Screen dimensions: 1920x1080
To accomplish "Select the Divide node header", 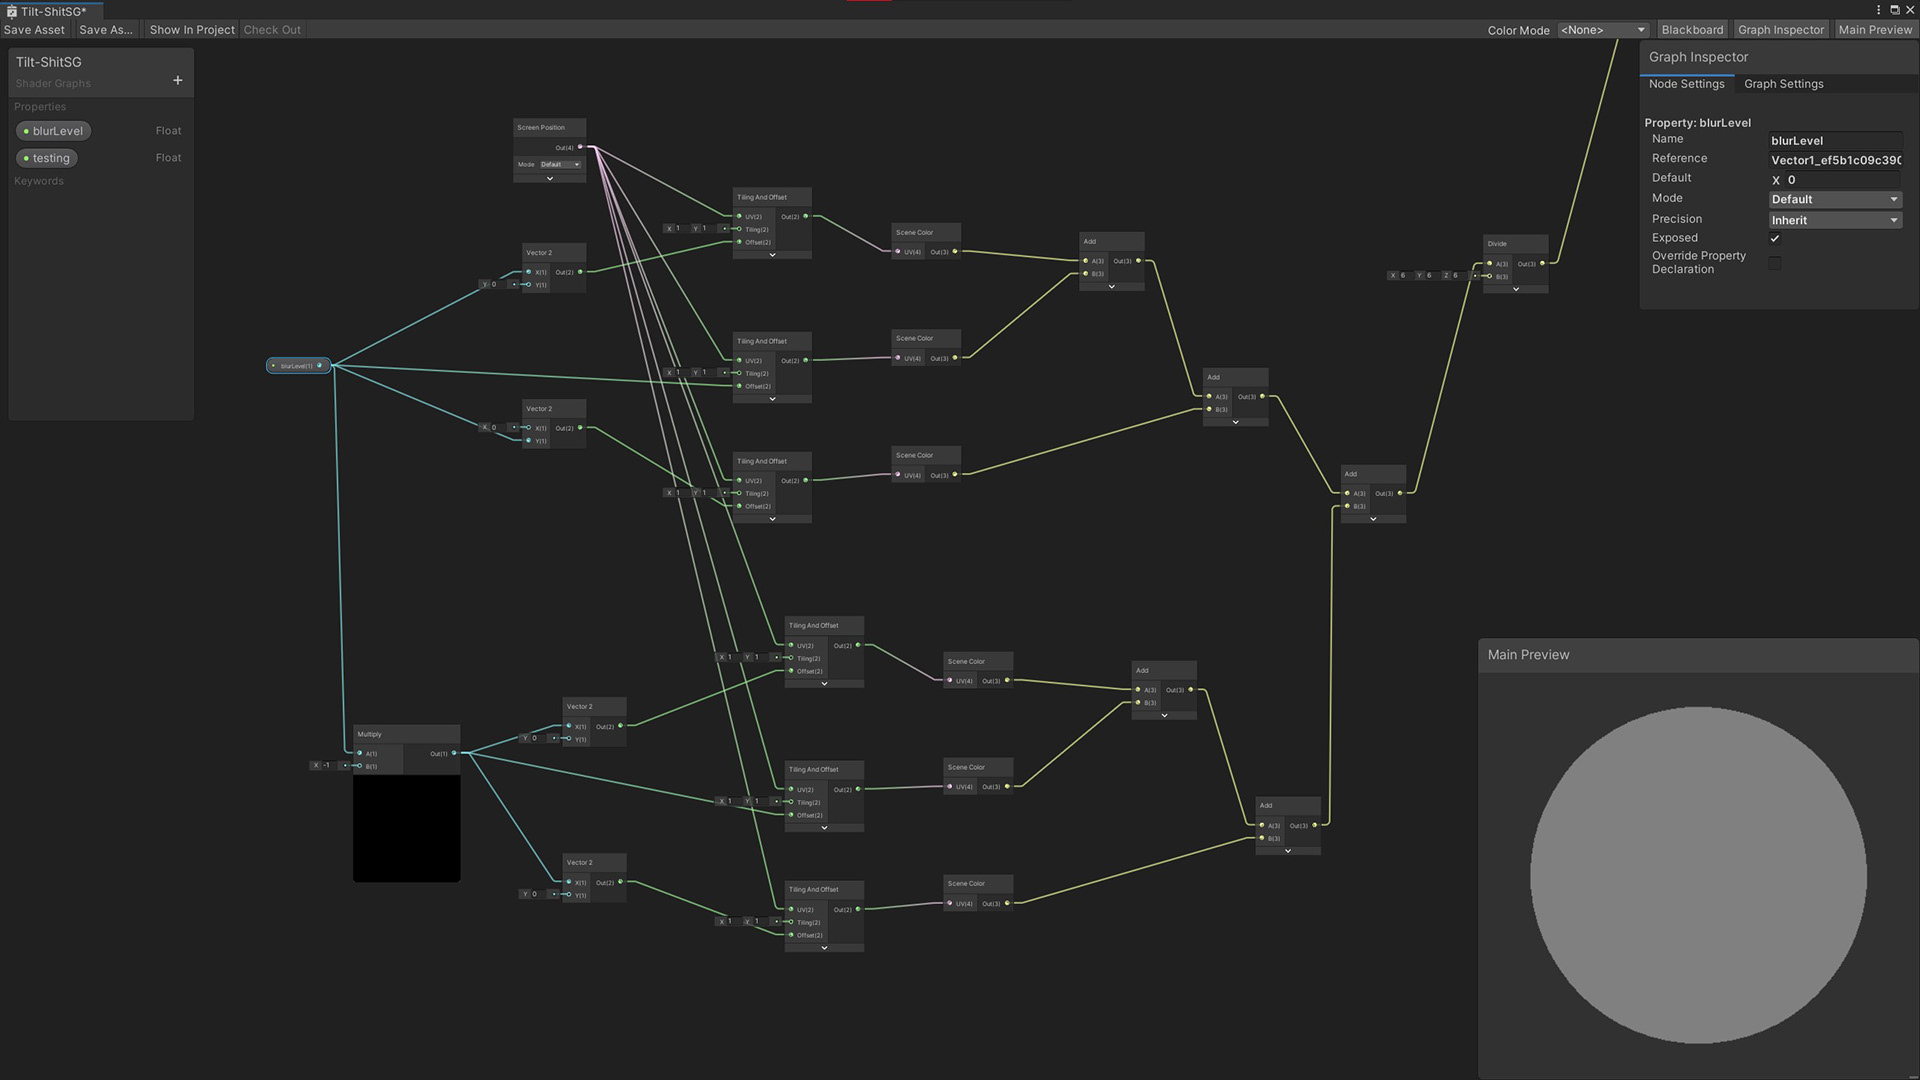I will [1516, 243].
